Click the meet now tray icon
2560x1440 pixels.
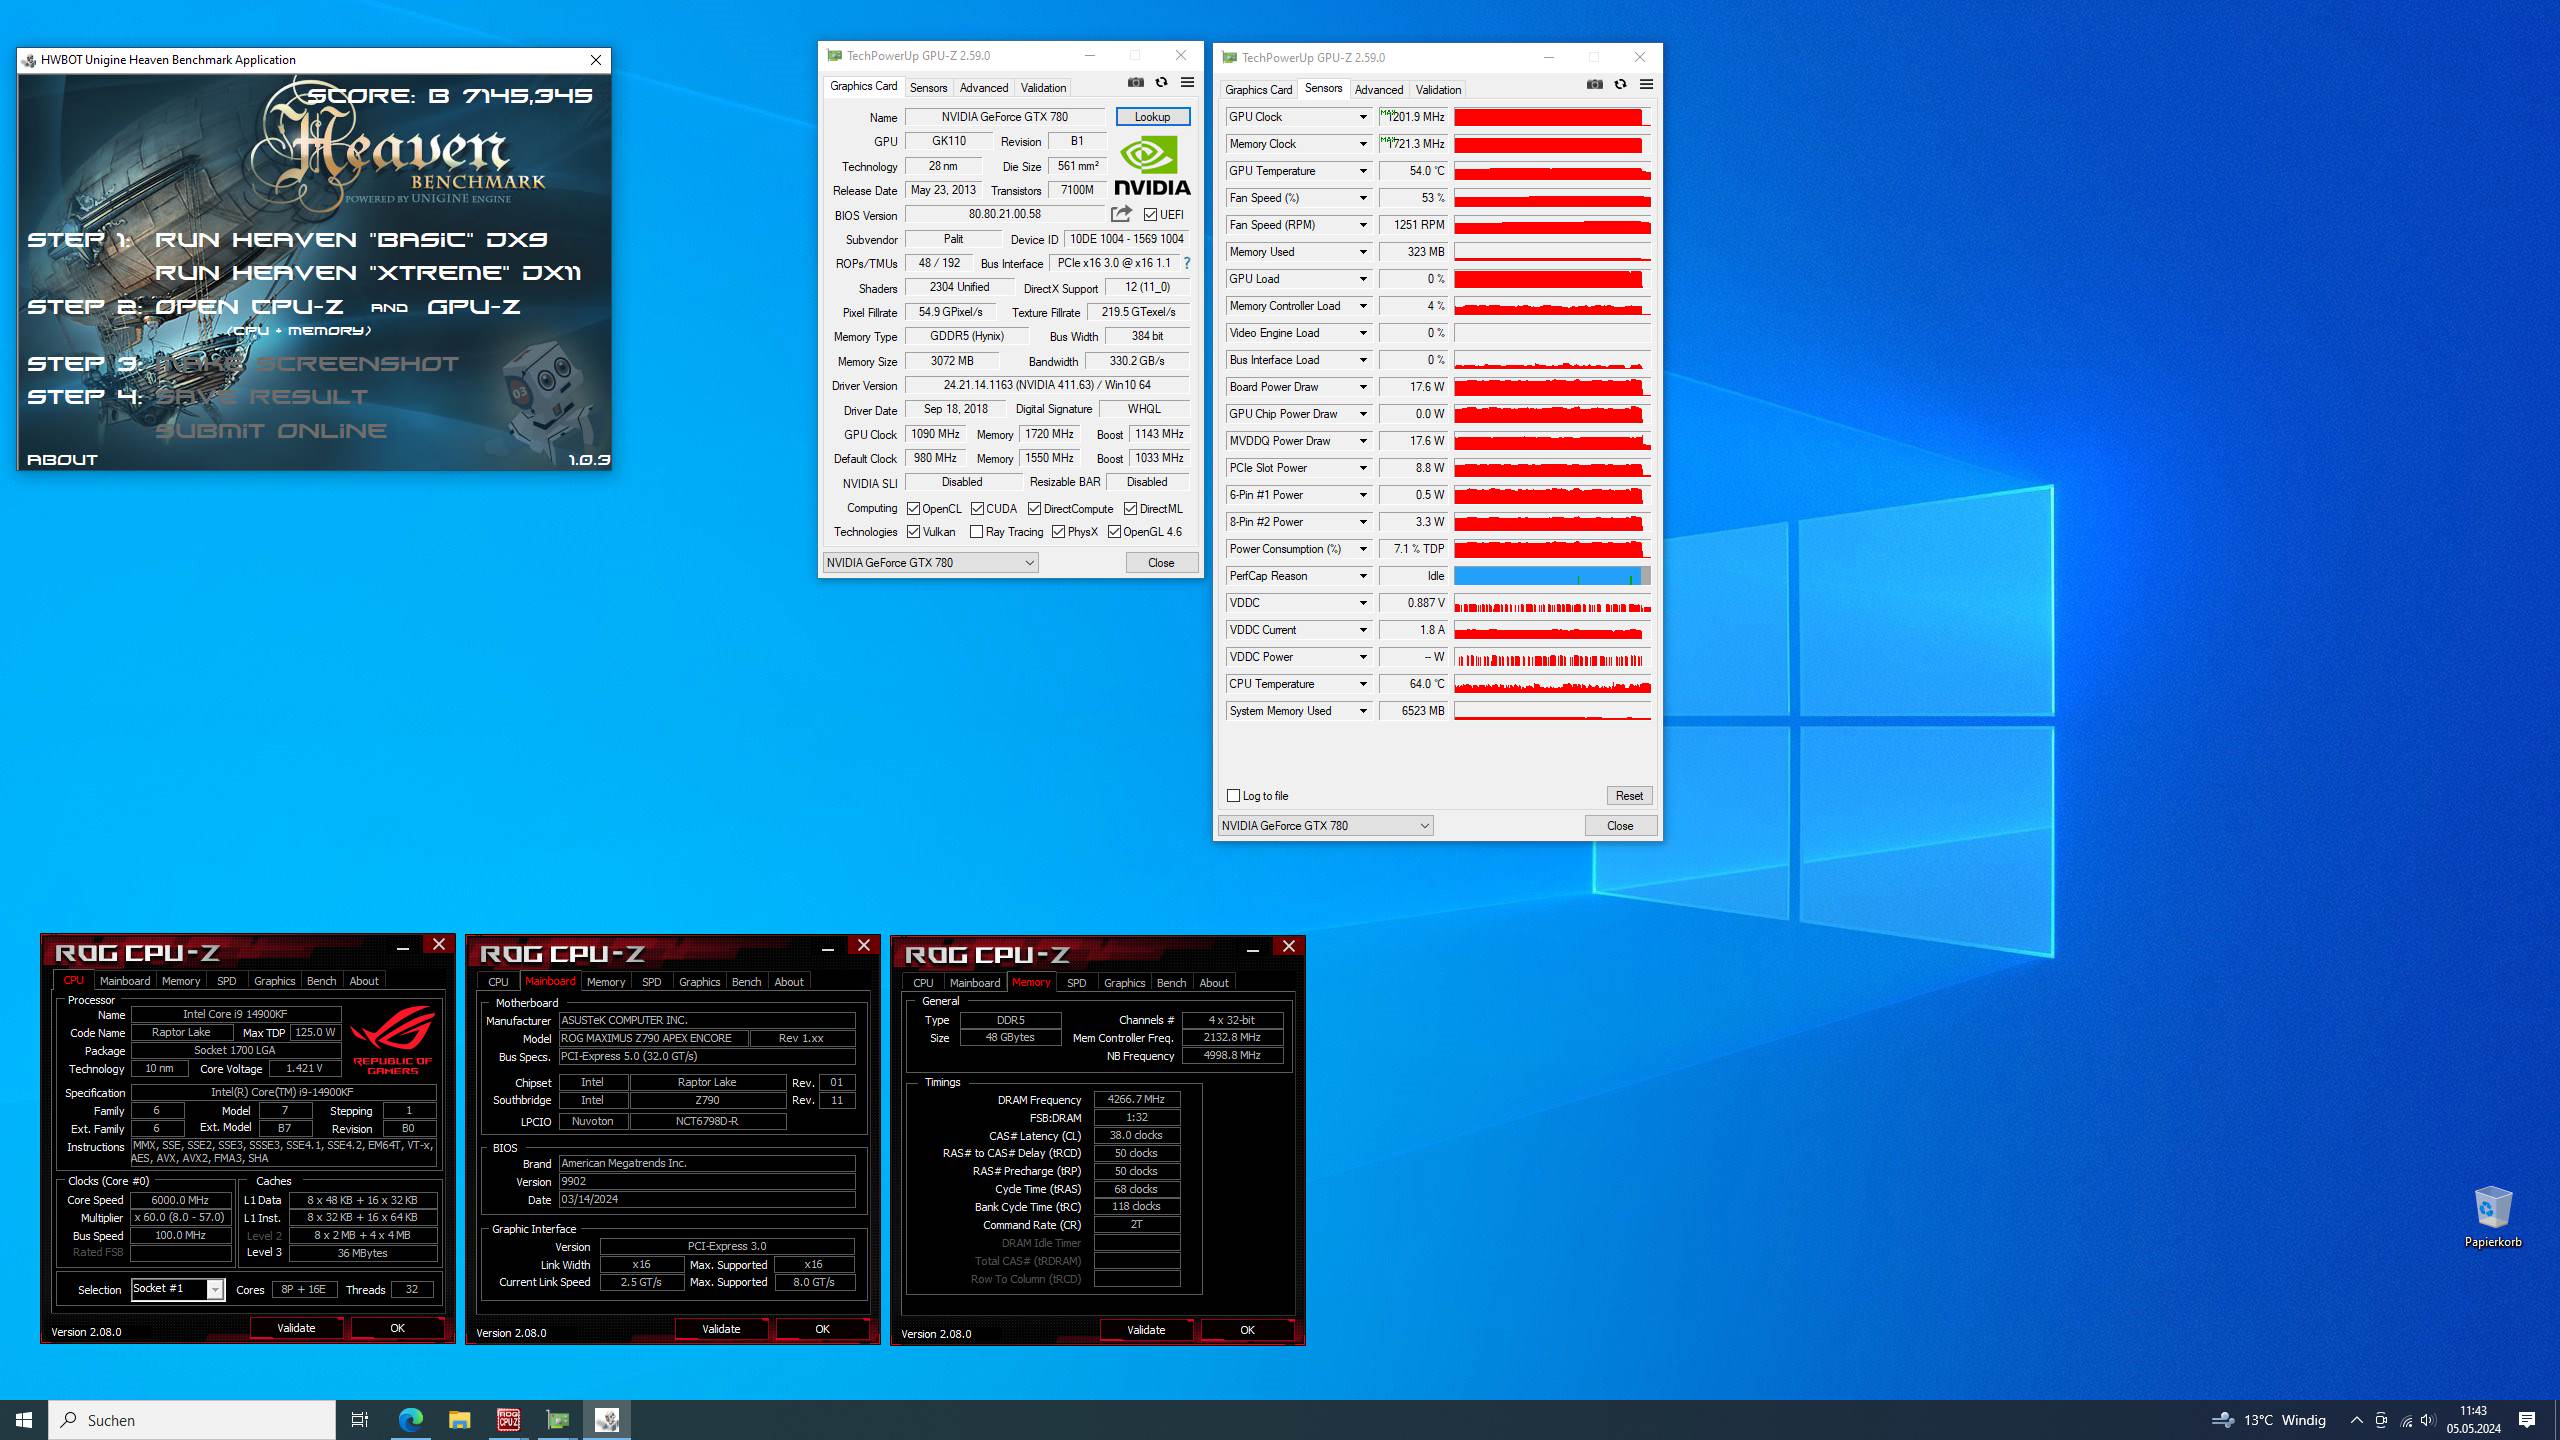pos(2381,1420)
